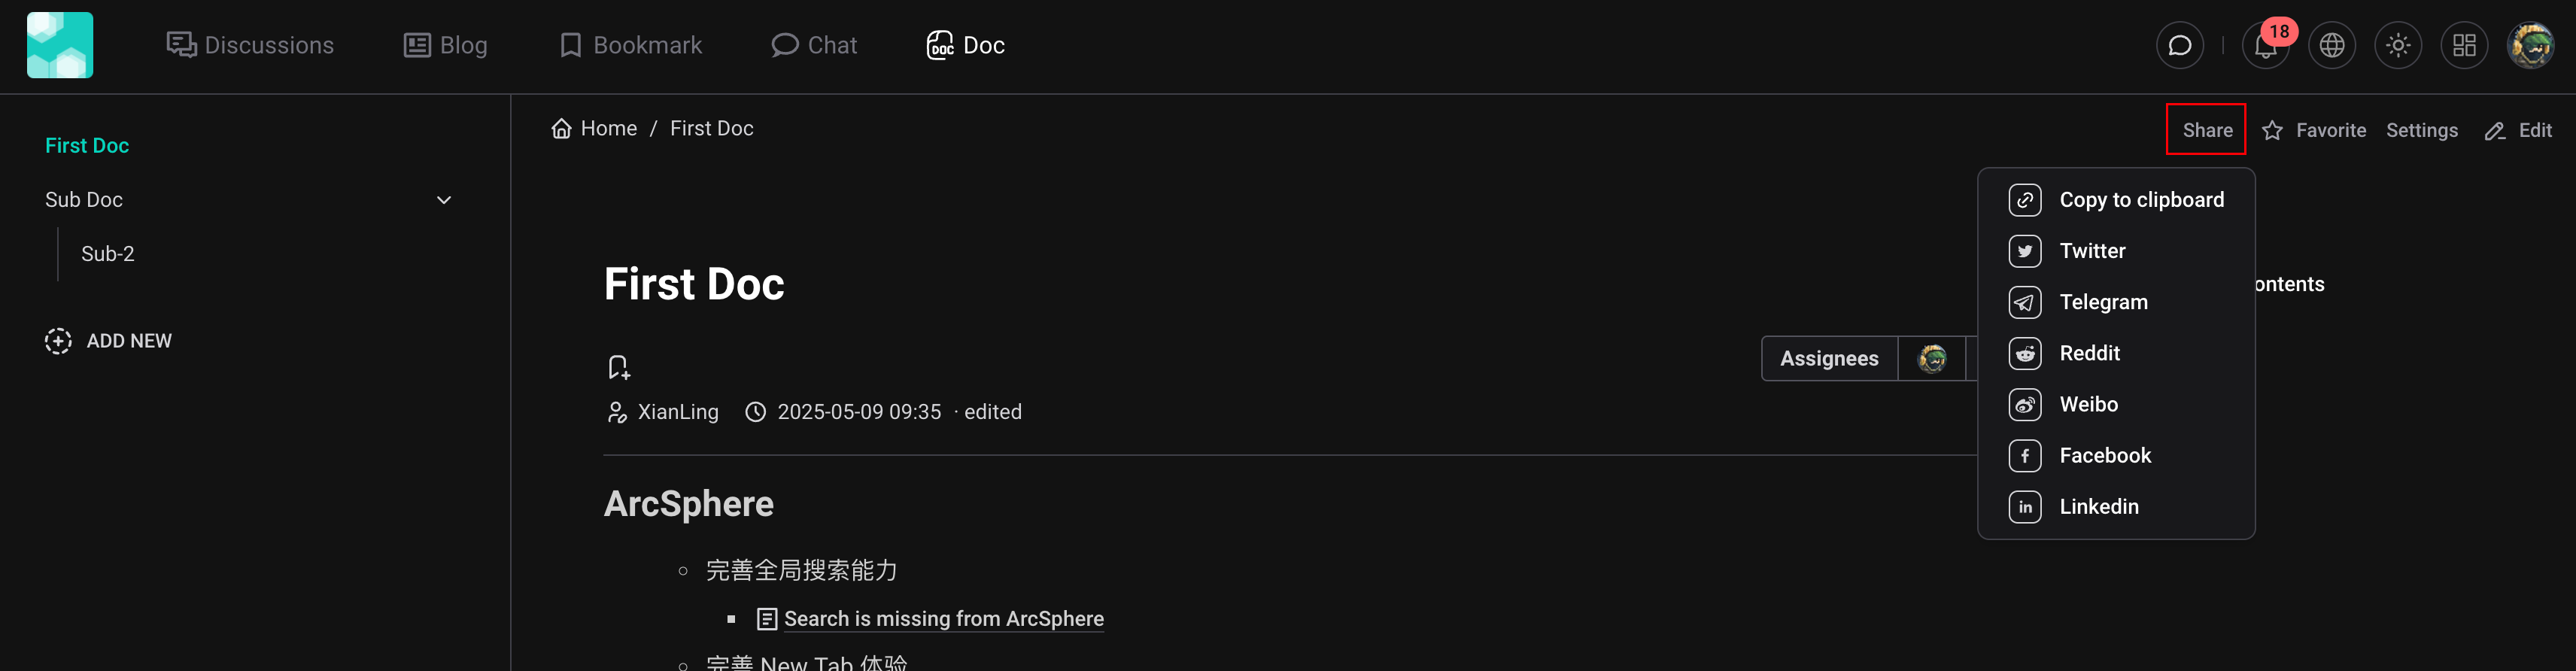Select Sub-2 in the doc tree
This screenshot has height=671, width=2576.
click(x=108, y=254)
